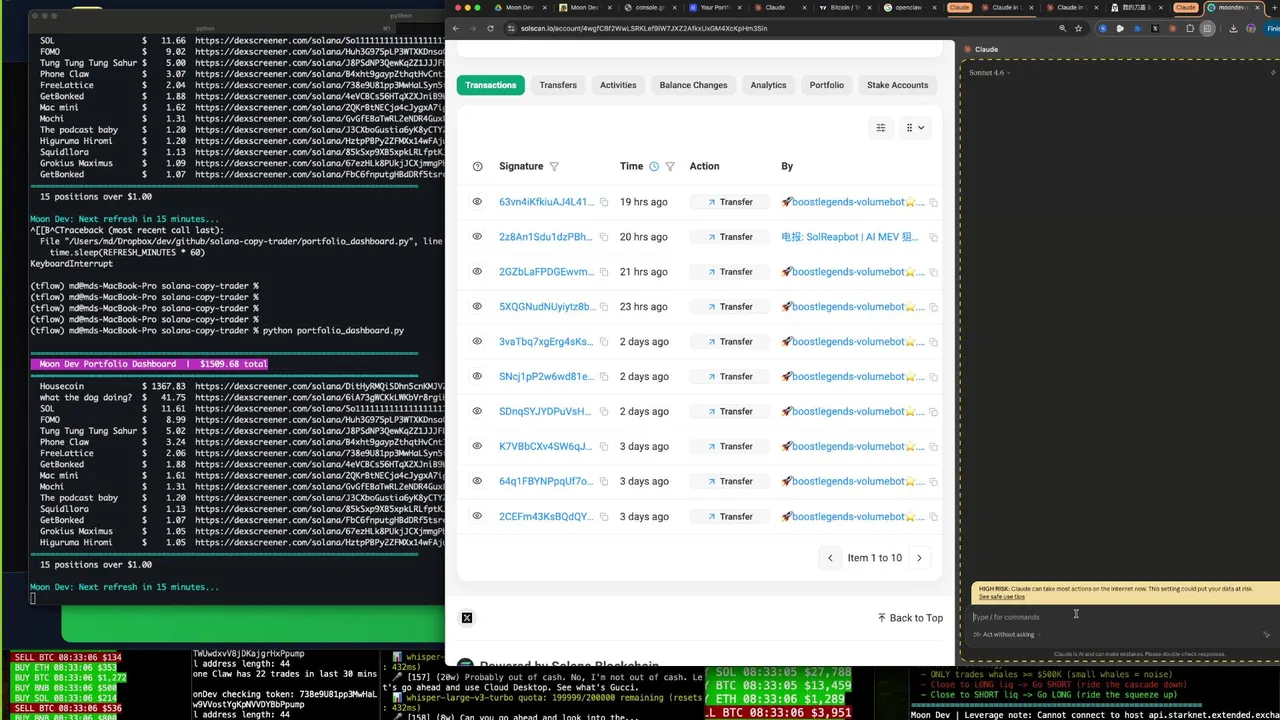Click Back to Top link
This screenshot has width=1280, height=720.
click(x=910, y=618)
